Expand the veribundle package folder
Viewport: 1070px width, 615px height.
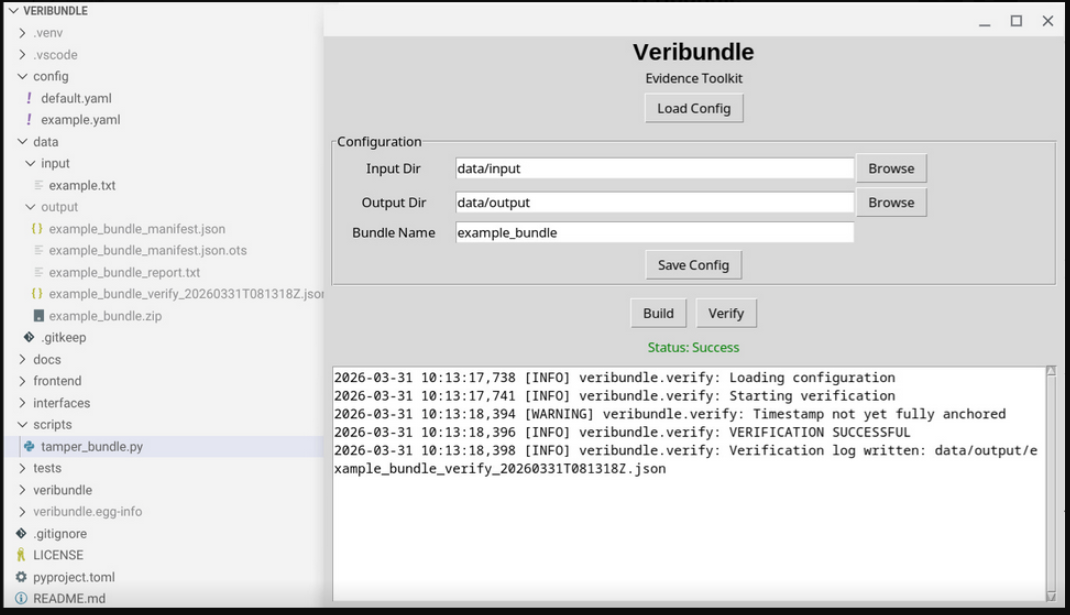[22, 490]
